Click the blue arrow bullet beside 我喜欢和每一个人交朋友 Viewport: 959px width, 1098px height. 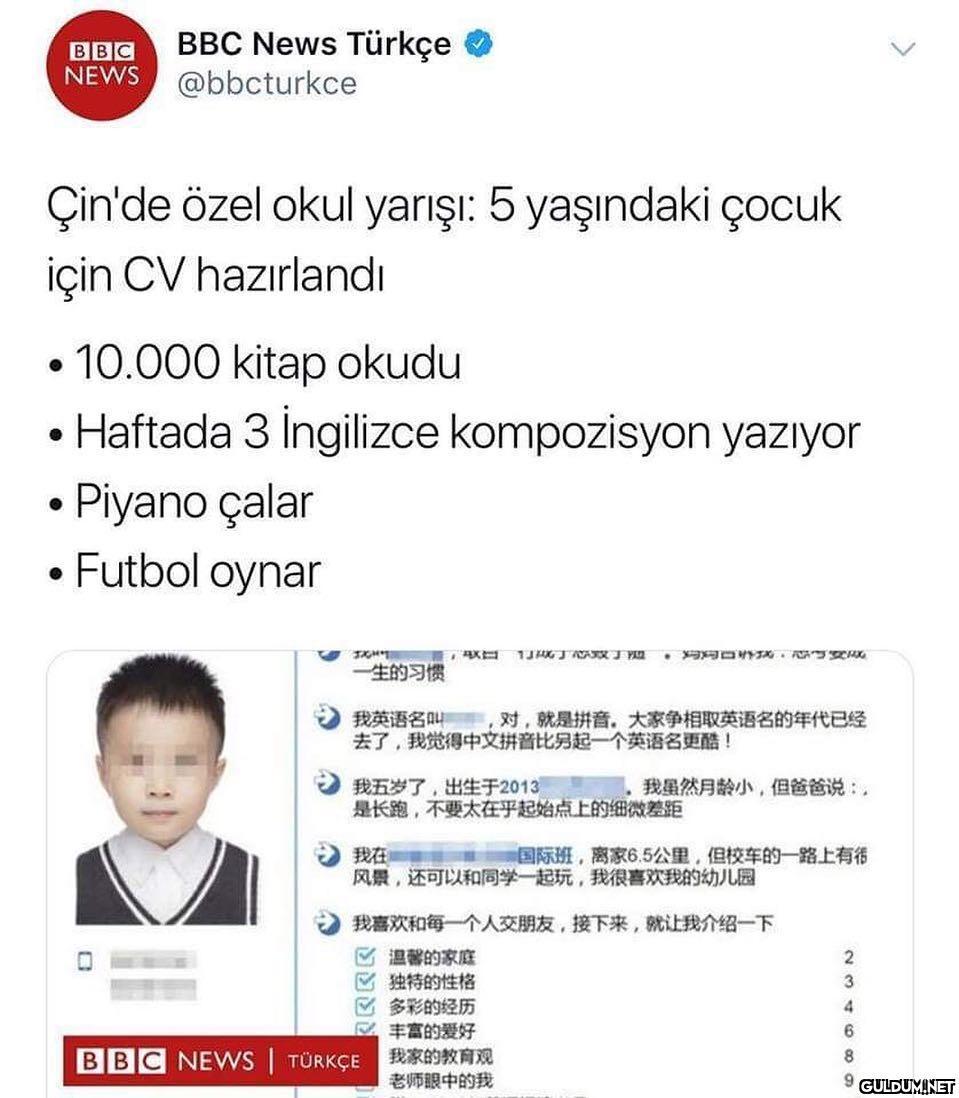tap(327, 922)
